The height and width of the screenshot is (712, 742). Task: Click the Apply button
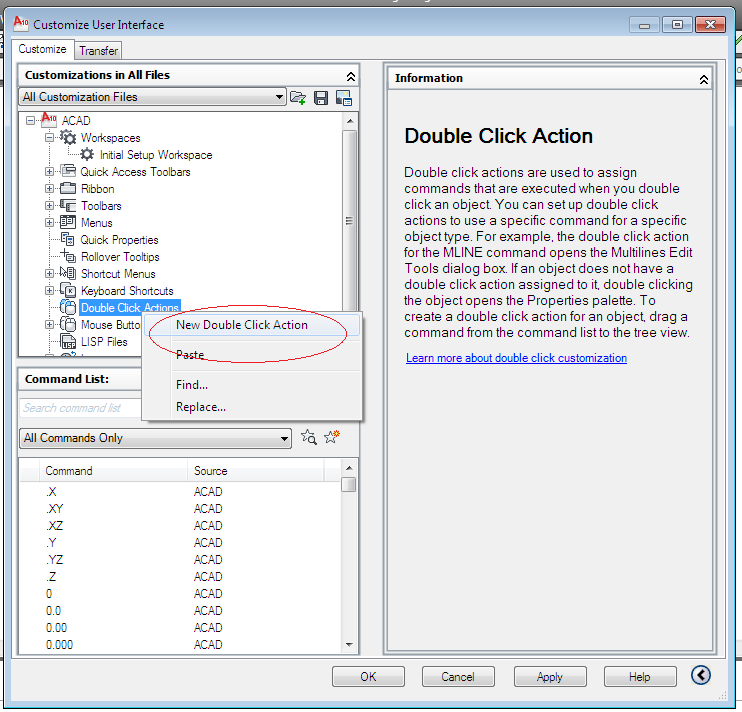coord(550,677)
